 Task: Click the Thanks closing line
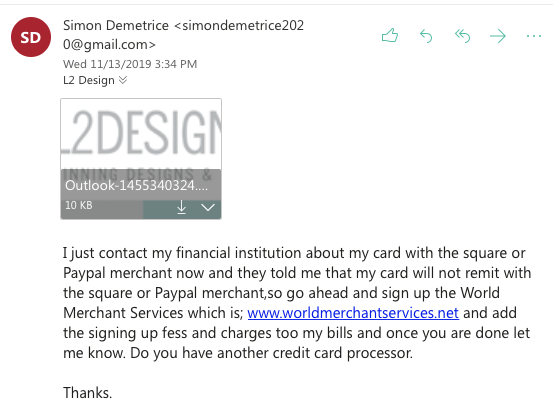[x=87, y=392]
